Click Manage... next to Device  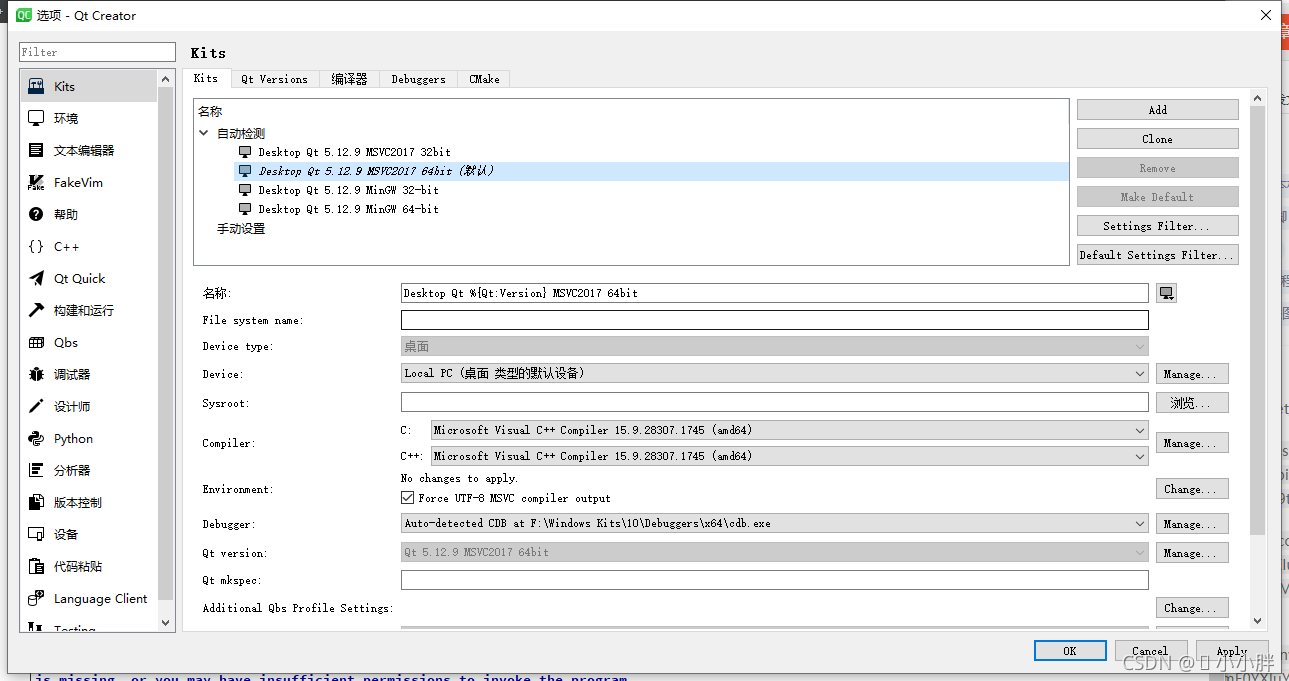(1192, 374)
